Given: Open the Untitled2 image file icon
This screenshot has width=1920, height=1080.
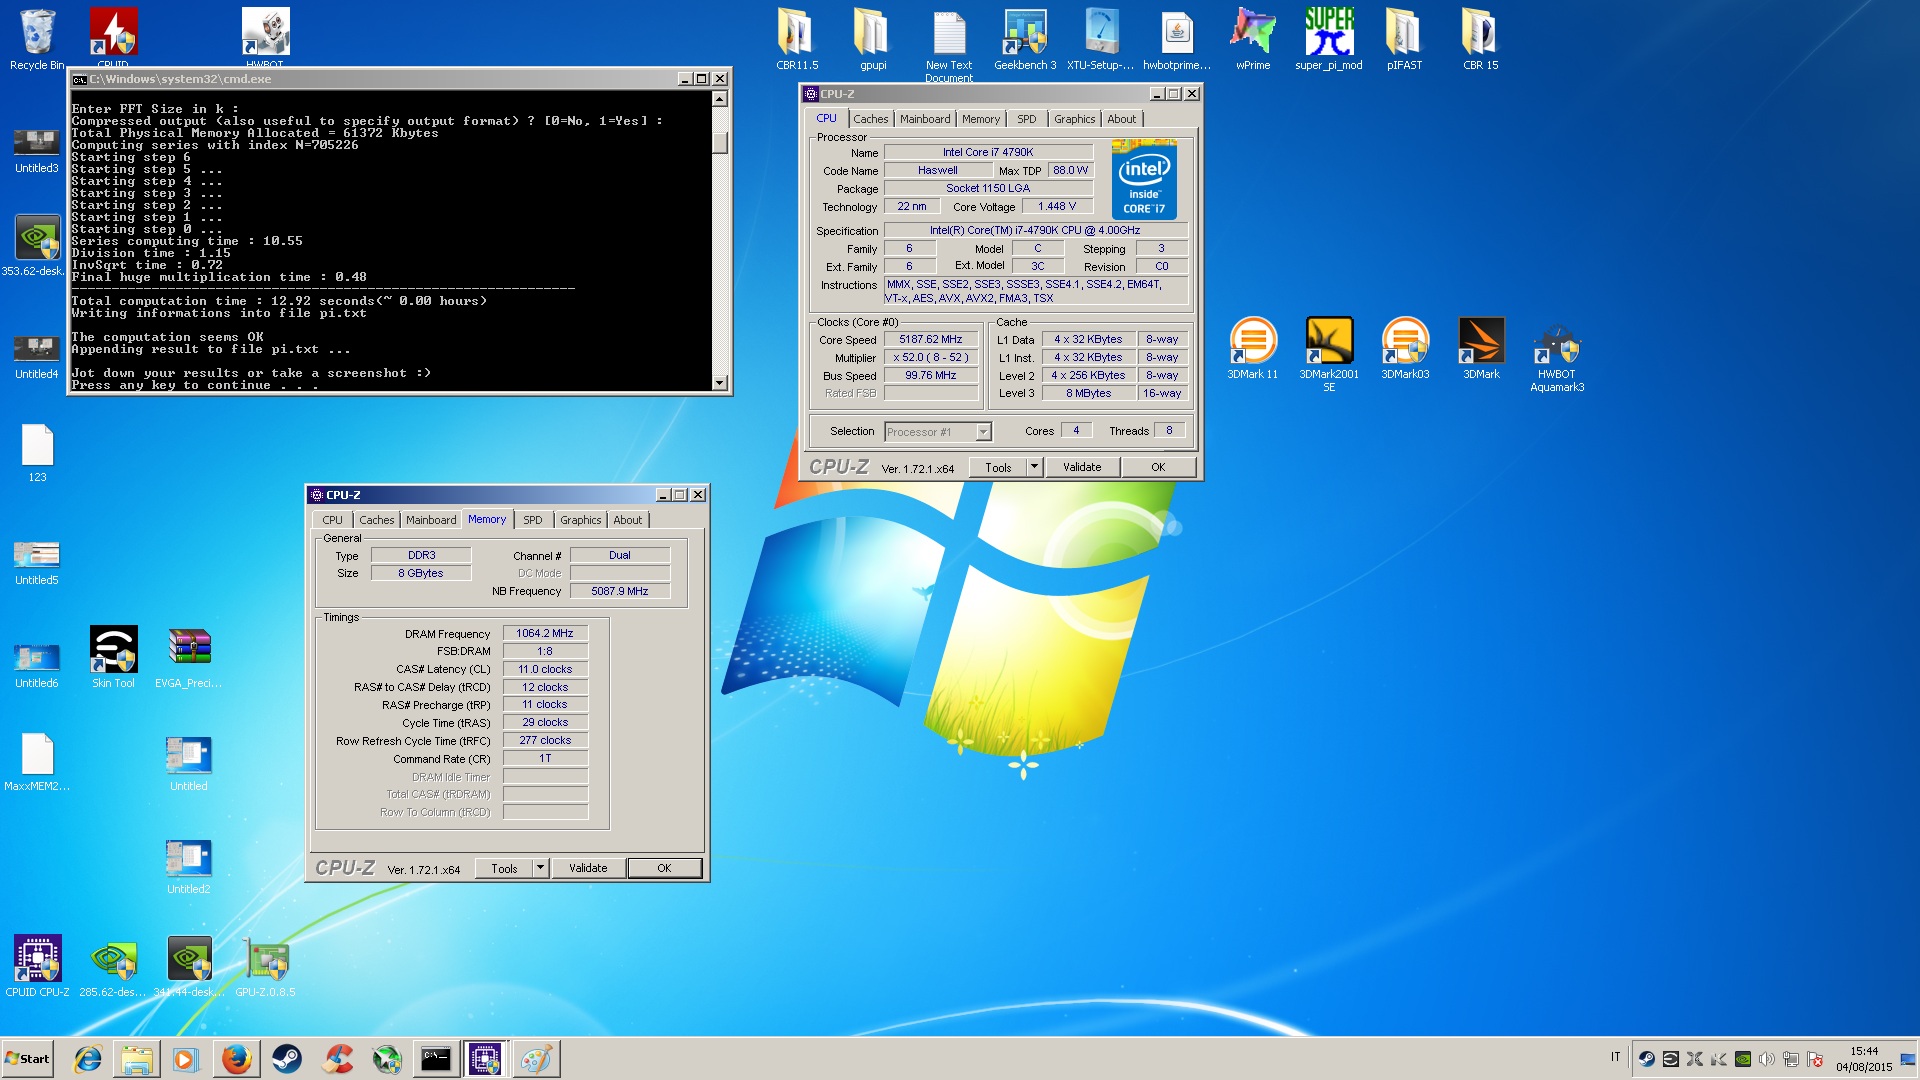Looking at the screenshot, I should click(189, 866).
